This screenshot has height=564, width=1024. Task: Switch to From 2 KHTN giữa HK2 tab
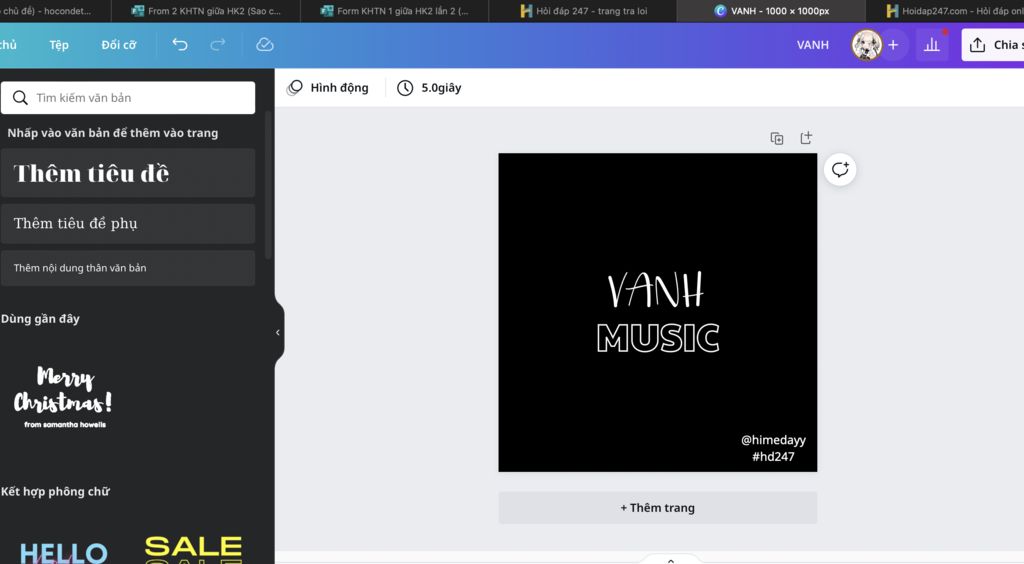(x=206, y=11)
